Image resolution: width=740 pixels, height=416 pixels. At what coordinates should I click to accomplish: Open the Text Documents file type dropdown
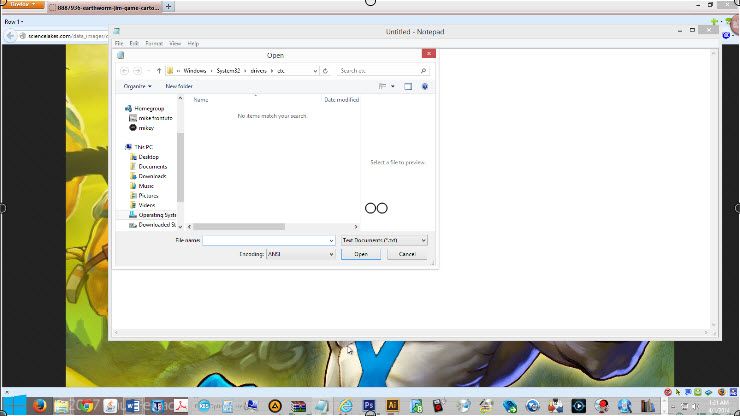coord(384,240)
